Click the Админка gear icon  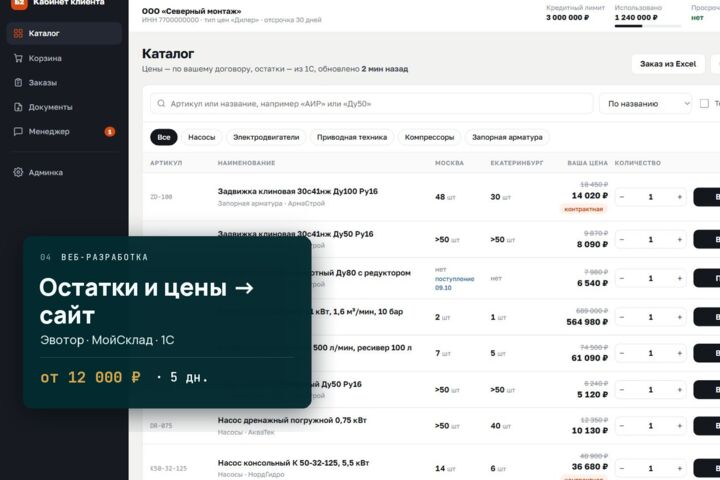pyautogui.click(x=18, y=172)
